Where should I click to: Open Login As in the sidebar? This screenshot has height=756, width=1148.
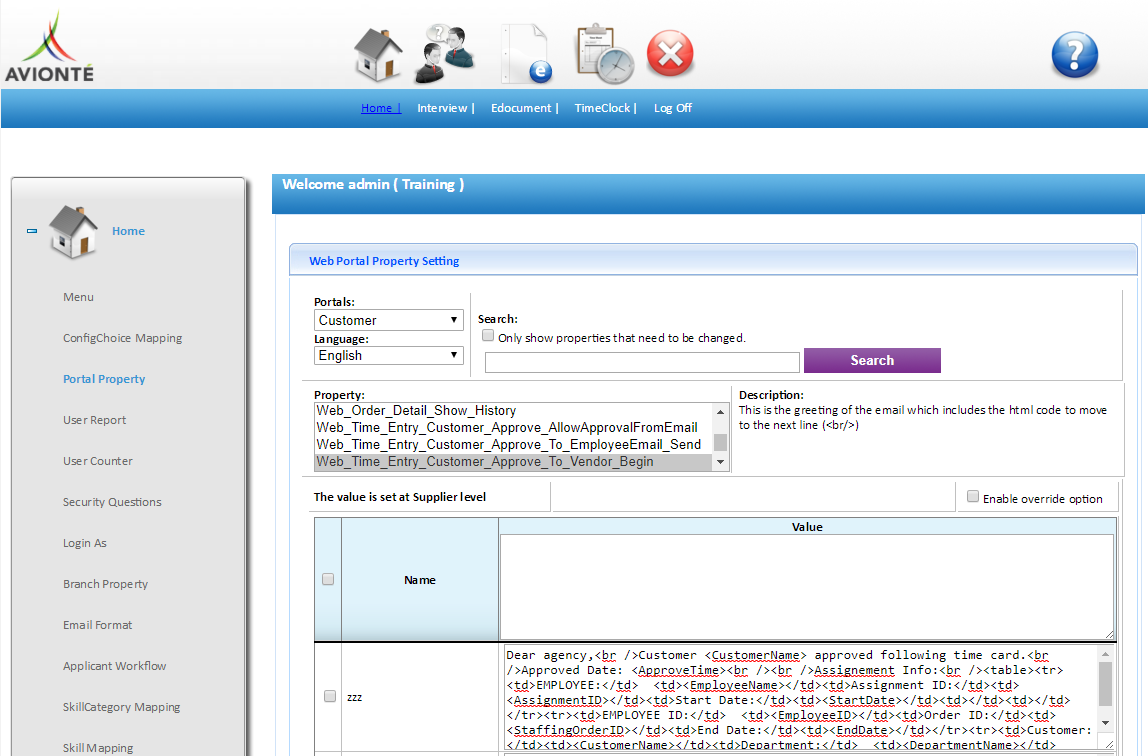(x=85, y=543)
